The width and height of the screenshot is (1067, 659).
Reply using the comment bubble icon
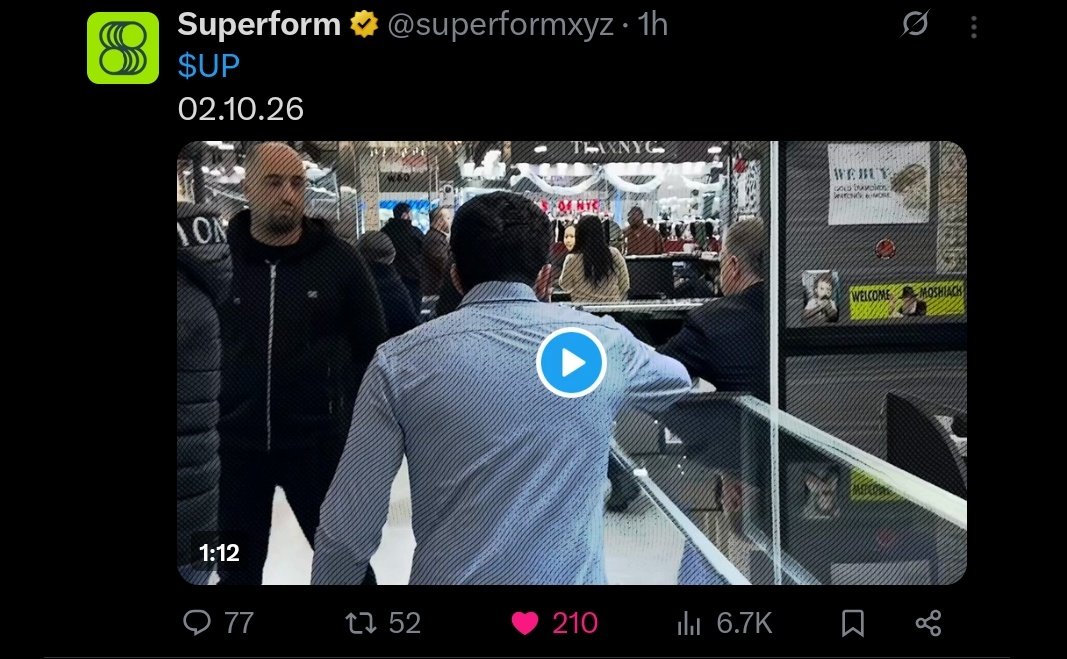tap(197, 622)
